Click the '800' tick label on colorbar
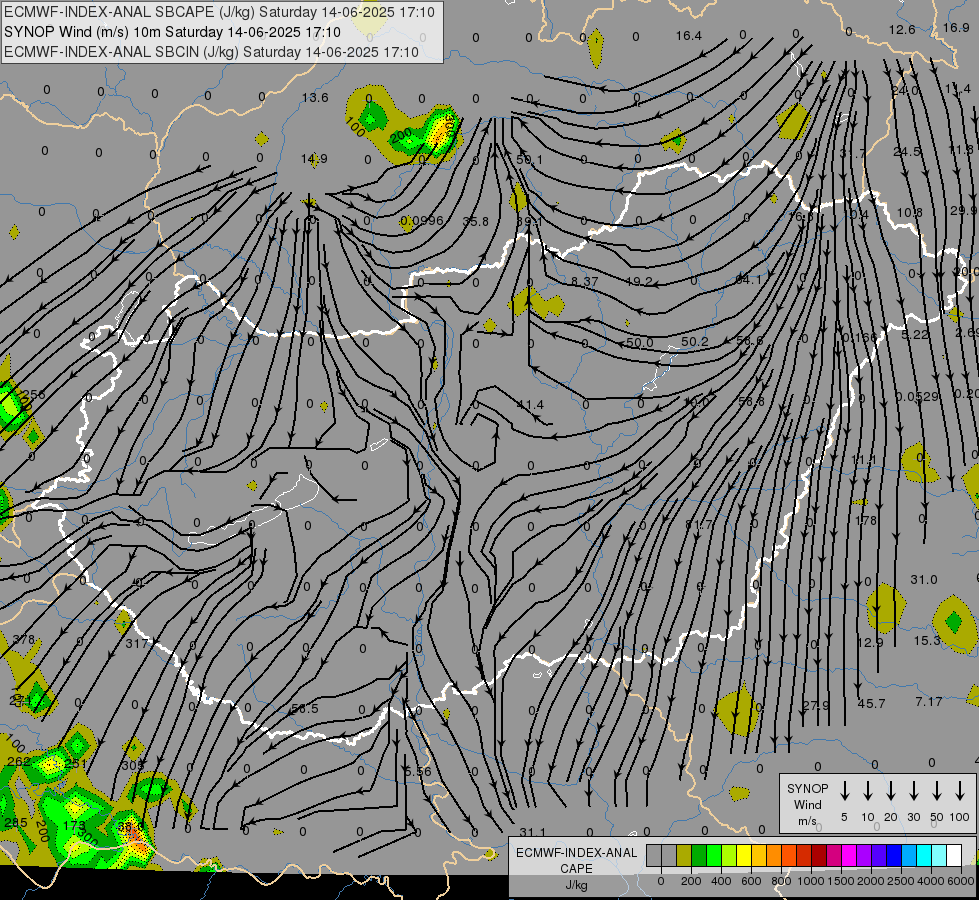 point(781,881)
